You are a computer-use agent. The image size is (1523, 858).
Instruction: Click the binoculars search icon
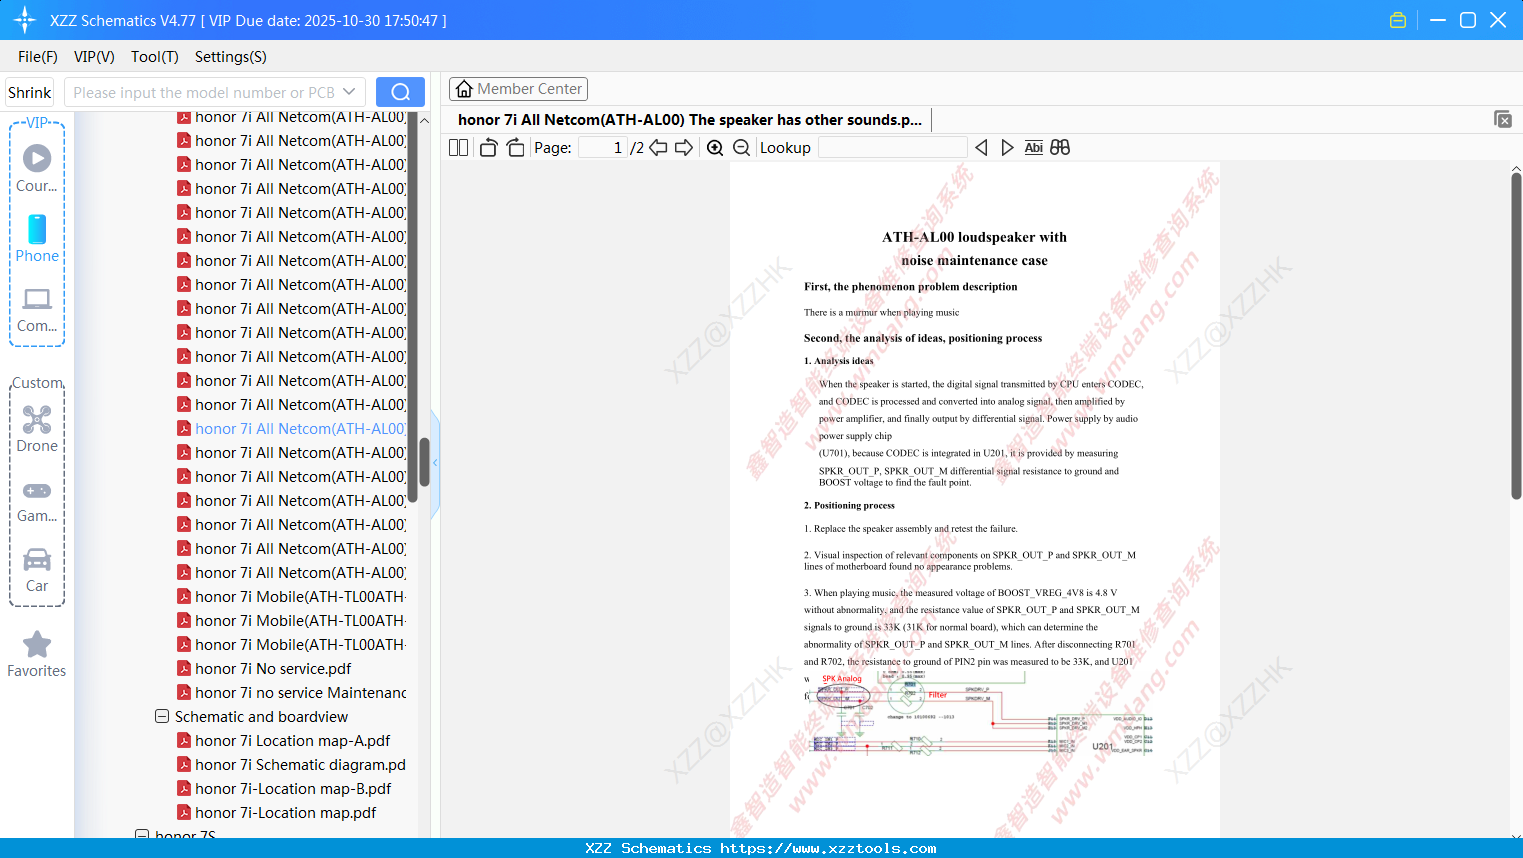click(x=1060, y=148)
